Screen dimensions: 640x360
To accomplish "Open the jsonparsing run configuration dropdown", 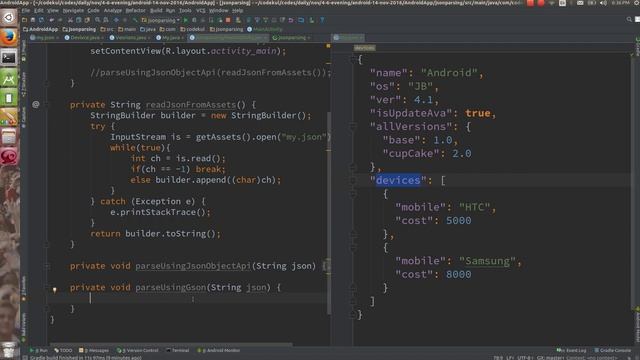I will [x=160, y=20].
